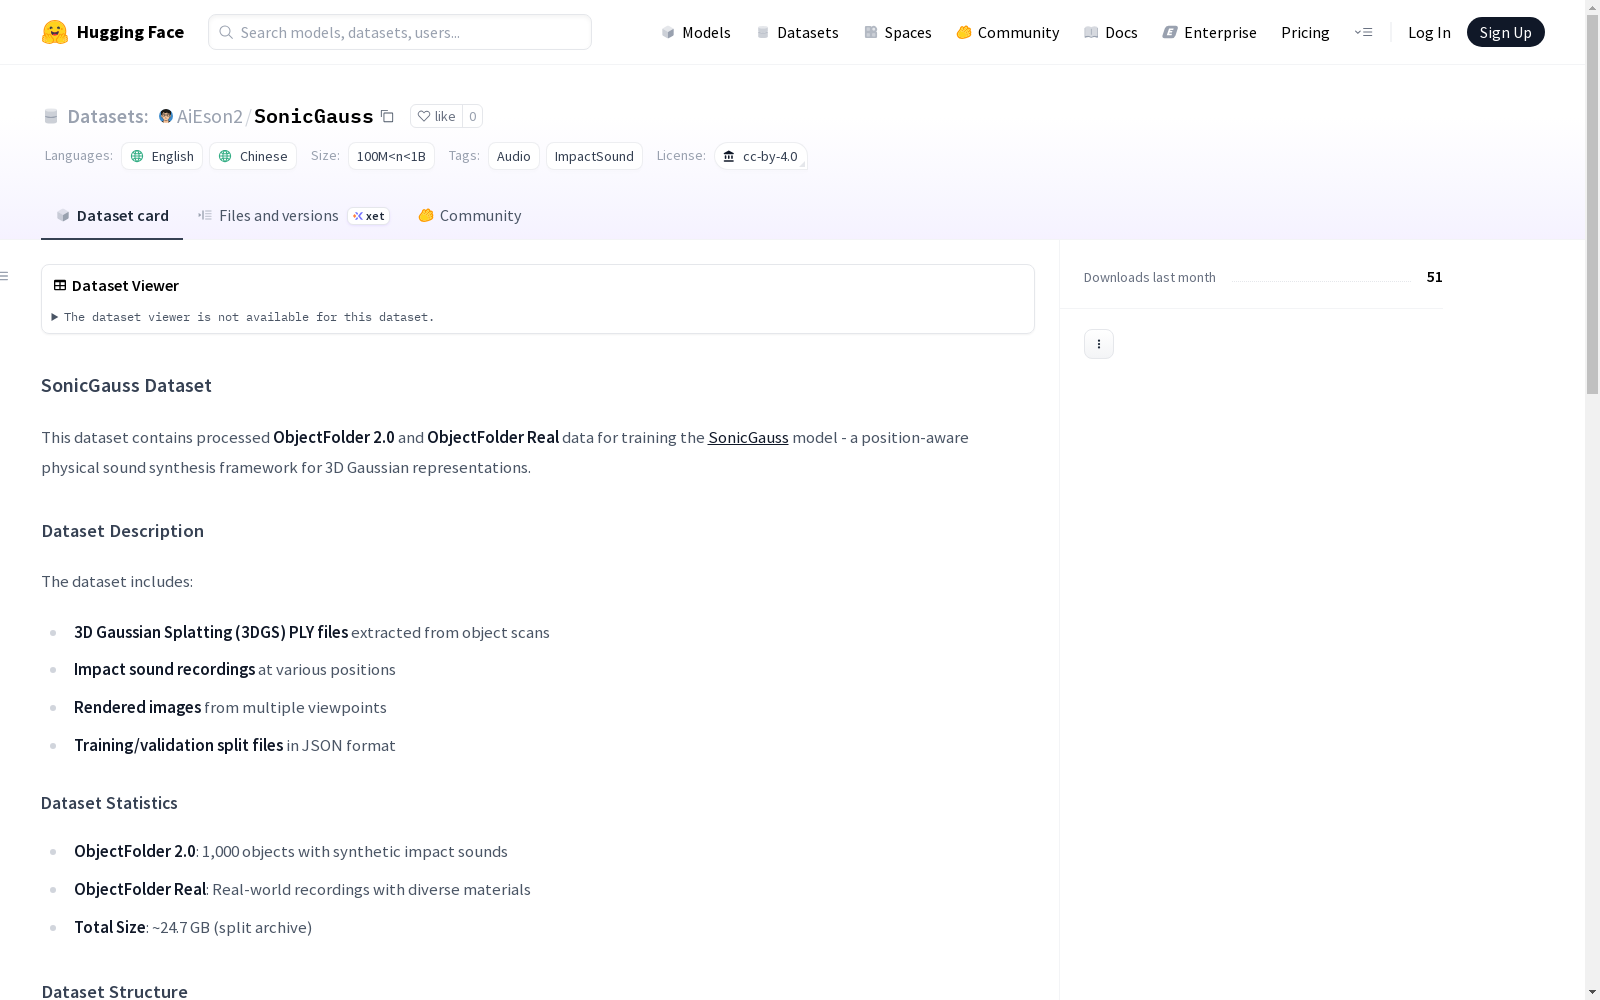Click the Dataset Viewer heading
This screenshot has height=1000, width=1600.
pos(125,286)
